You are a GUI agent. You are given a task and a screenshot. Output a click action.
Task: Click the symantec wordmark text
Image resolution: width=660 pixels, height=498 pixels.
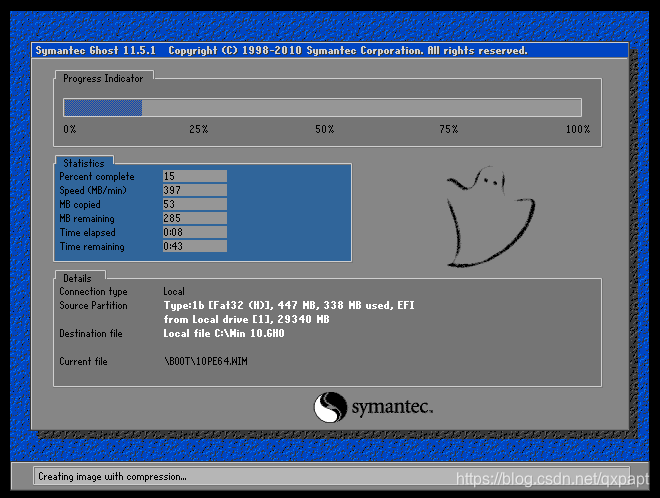[392, 407]
